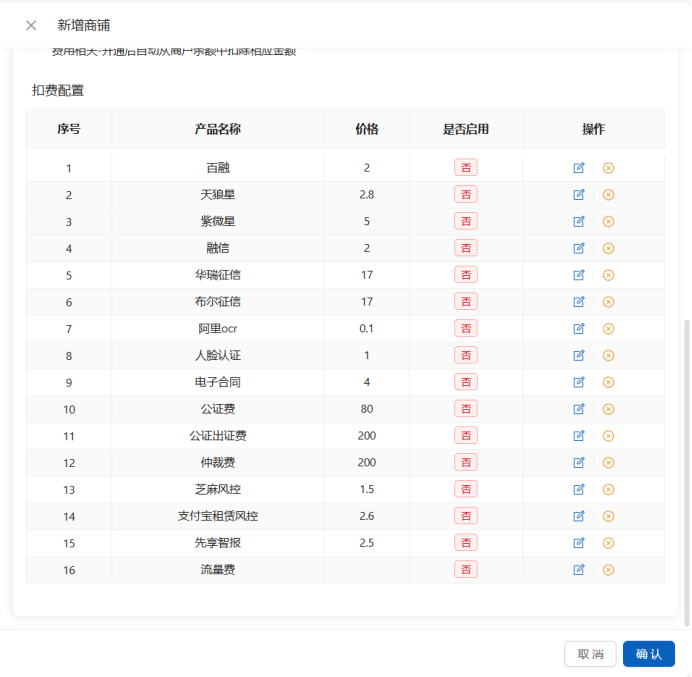Edit the 公证出证费 row
This screenshot has width=692, height=677.
click(x=579, y=436)
